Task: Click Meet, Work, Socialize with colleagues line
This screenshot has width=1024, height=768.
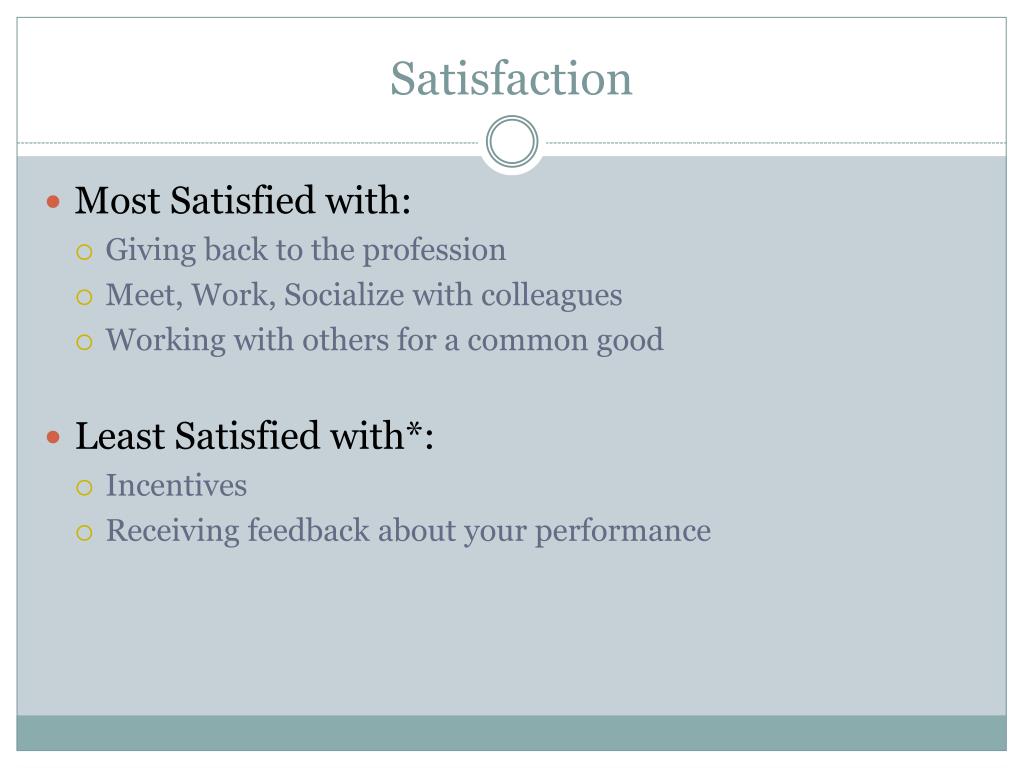Action: point(364,296)
